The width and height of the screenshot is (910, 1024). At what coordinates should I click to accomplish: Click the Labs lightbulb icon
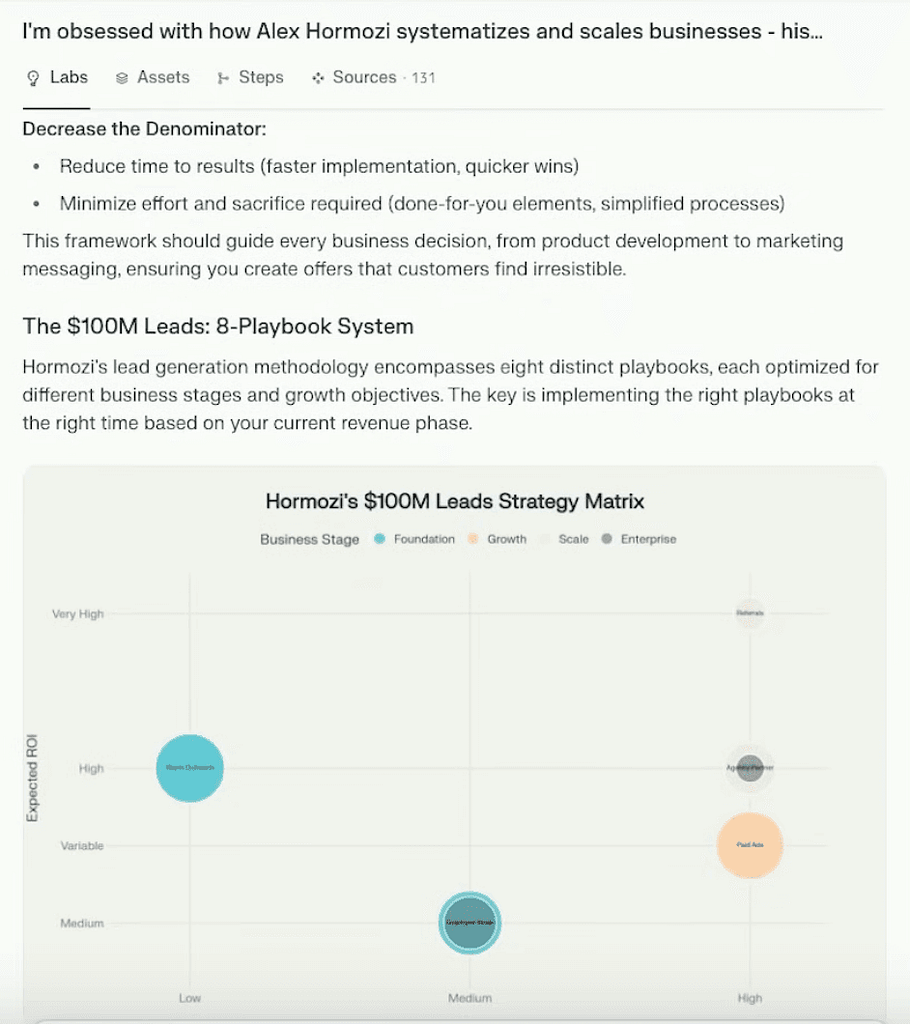coord(34,77)
